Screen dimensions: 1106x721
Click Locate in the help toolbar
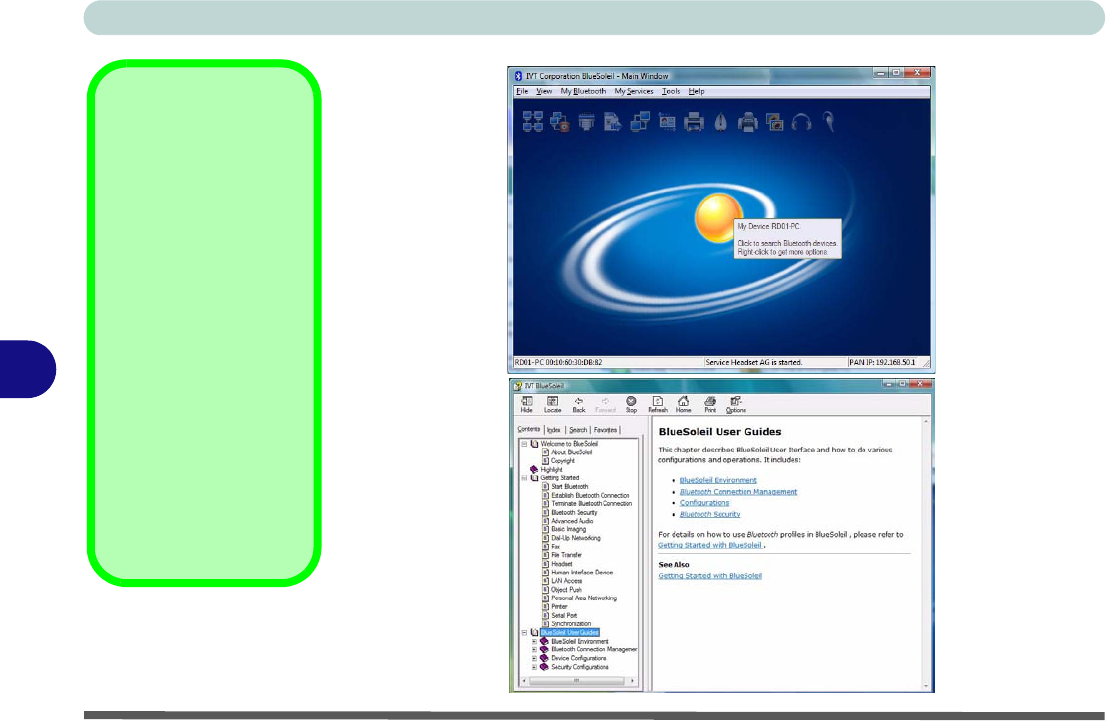(552, 404)
